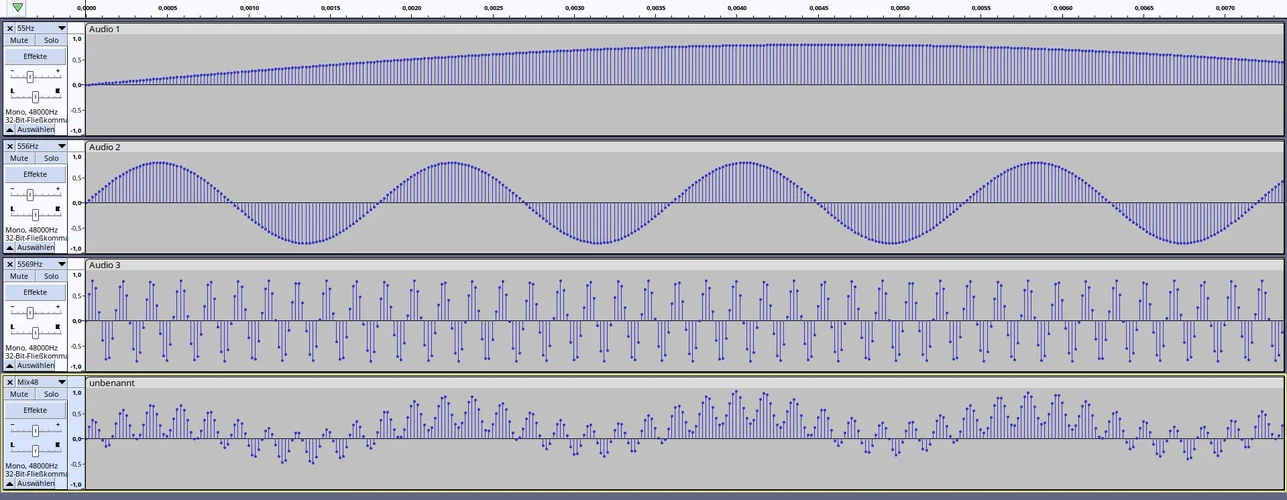Open the 55Hz track dropdown menu
The width and height of the screenshot is (1287, 500).
41,28
